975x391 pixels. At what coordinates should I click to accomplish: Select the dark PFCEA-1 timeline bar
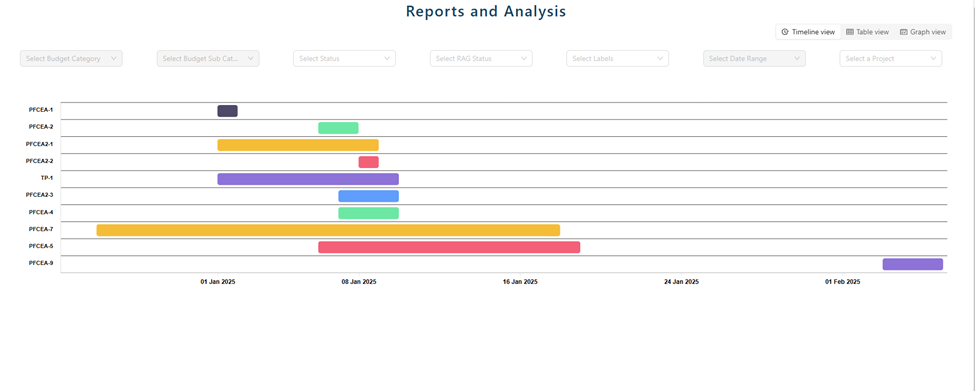[228, 111]
